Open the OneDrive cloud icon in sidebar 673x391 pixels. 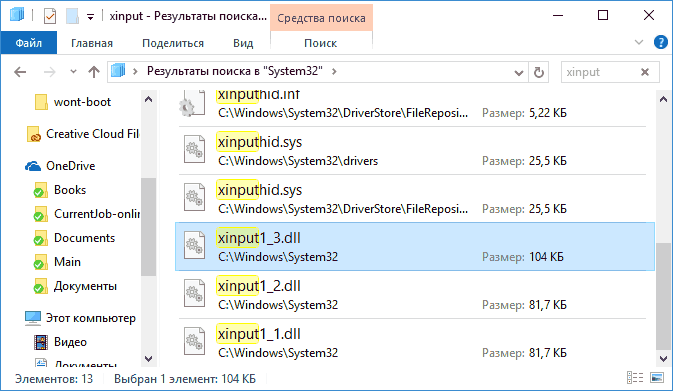pyautogui.click(x=33, y=166)
